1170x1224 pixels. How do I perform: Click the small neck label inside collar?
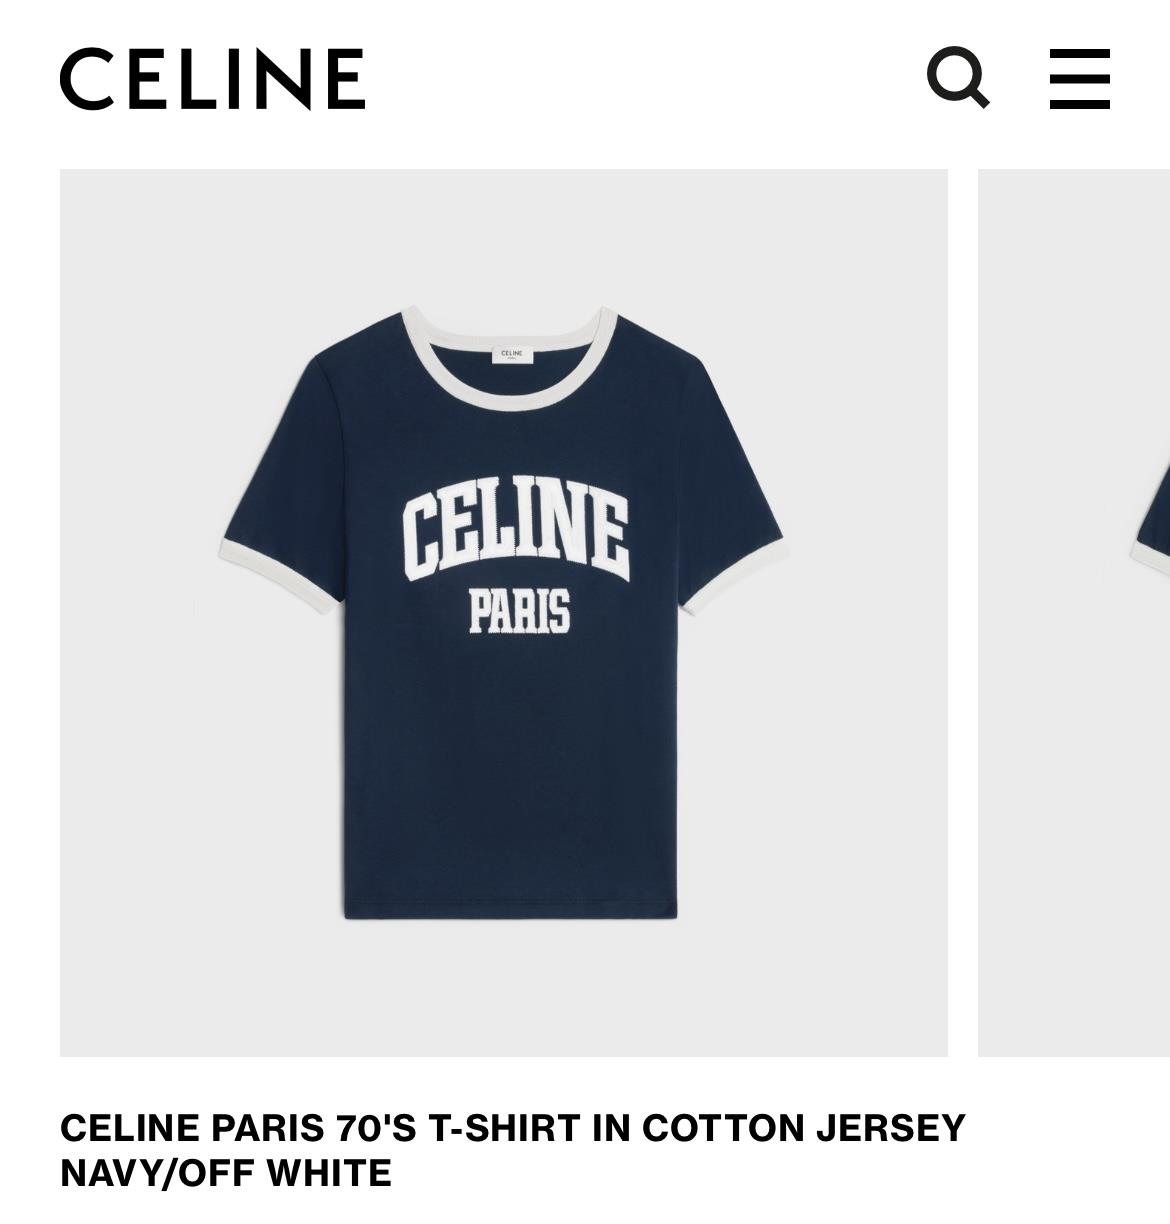point(512,355)
